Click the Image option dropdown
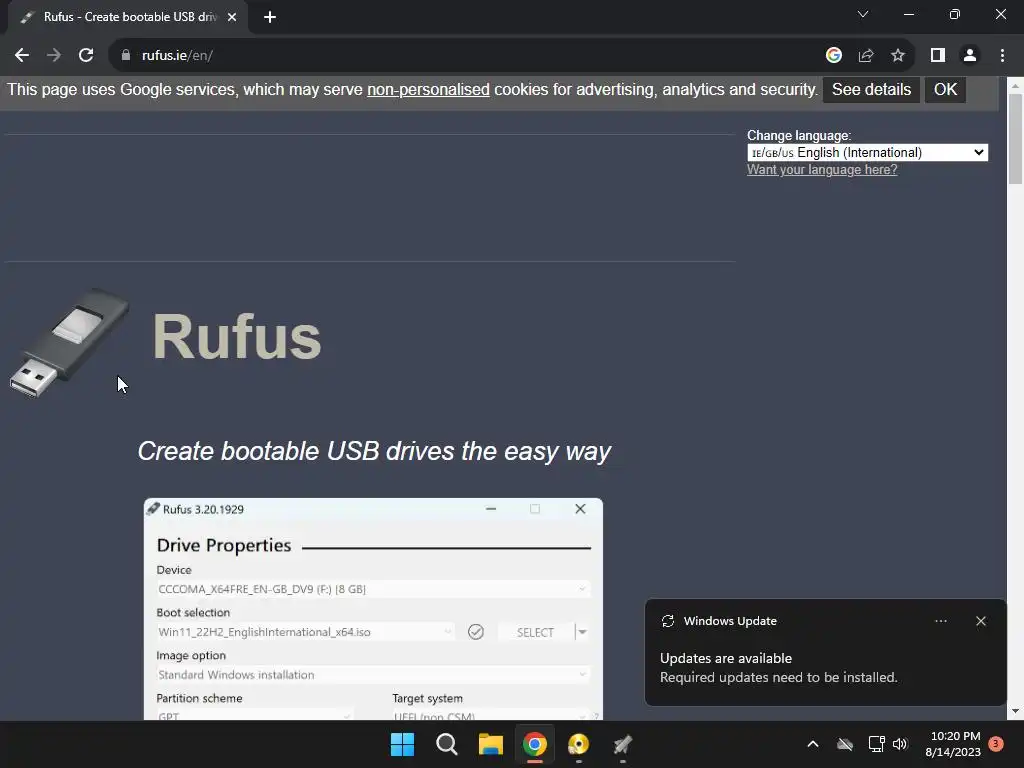1024x768 pixels. (x=373, y=675)
